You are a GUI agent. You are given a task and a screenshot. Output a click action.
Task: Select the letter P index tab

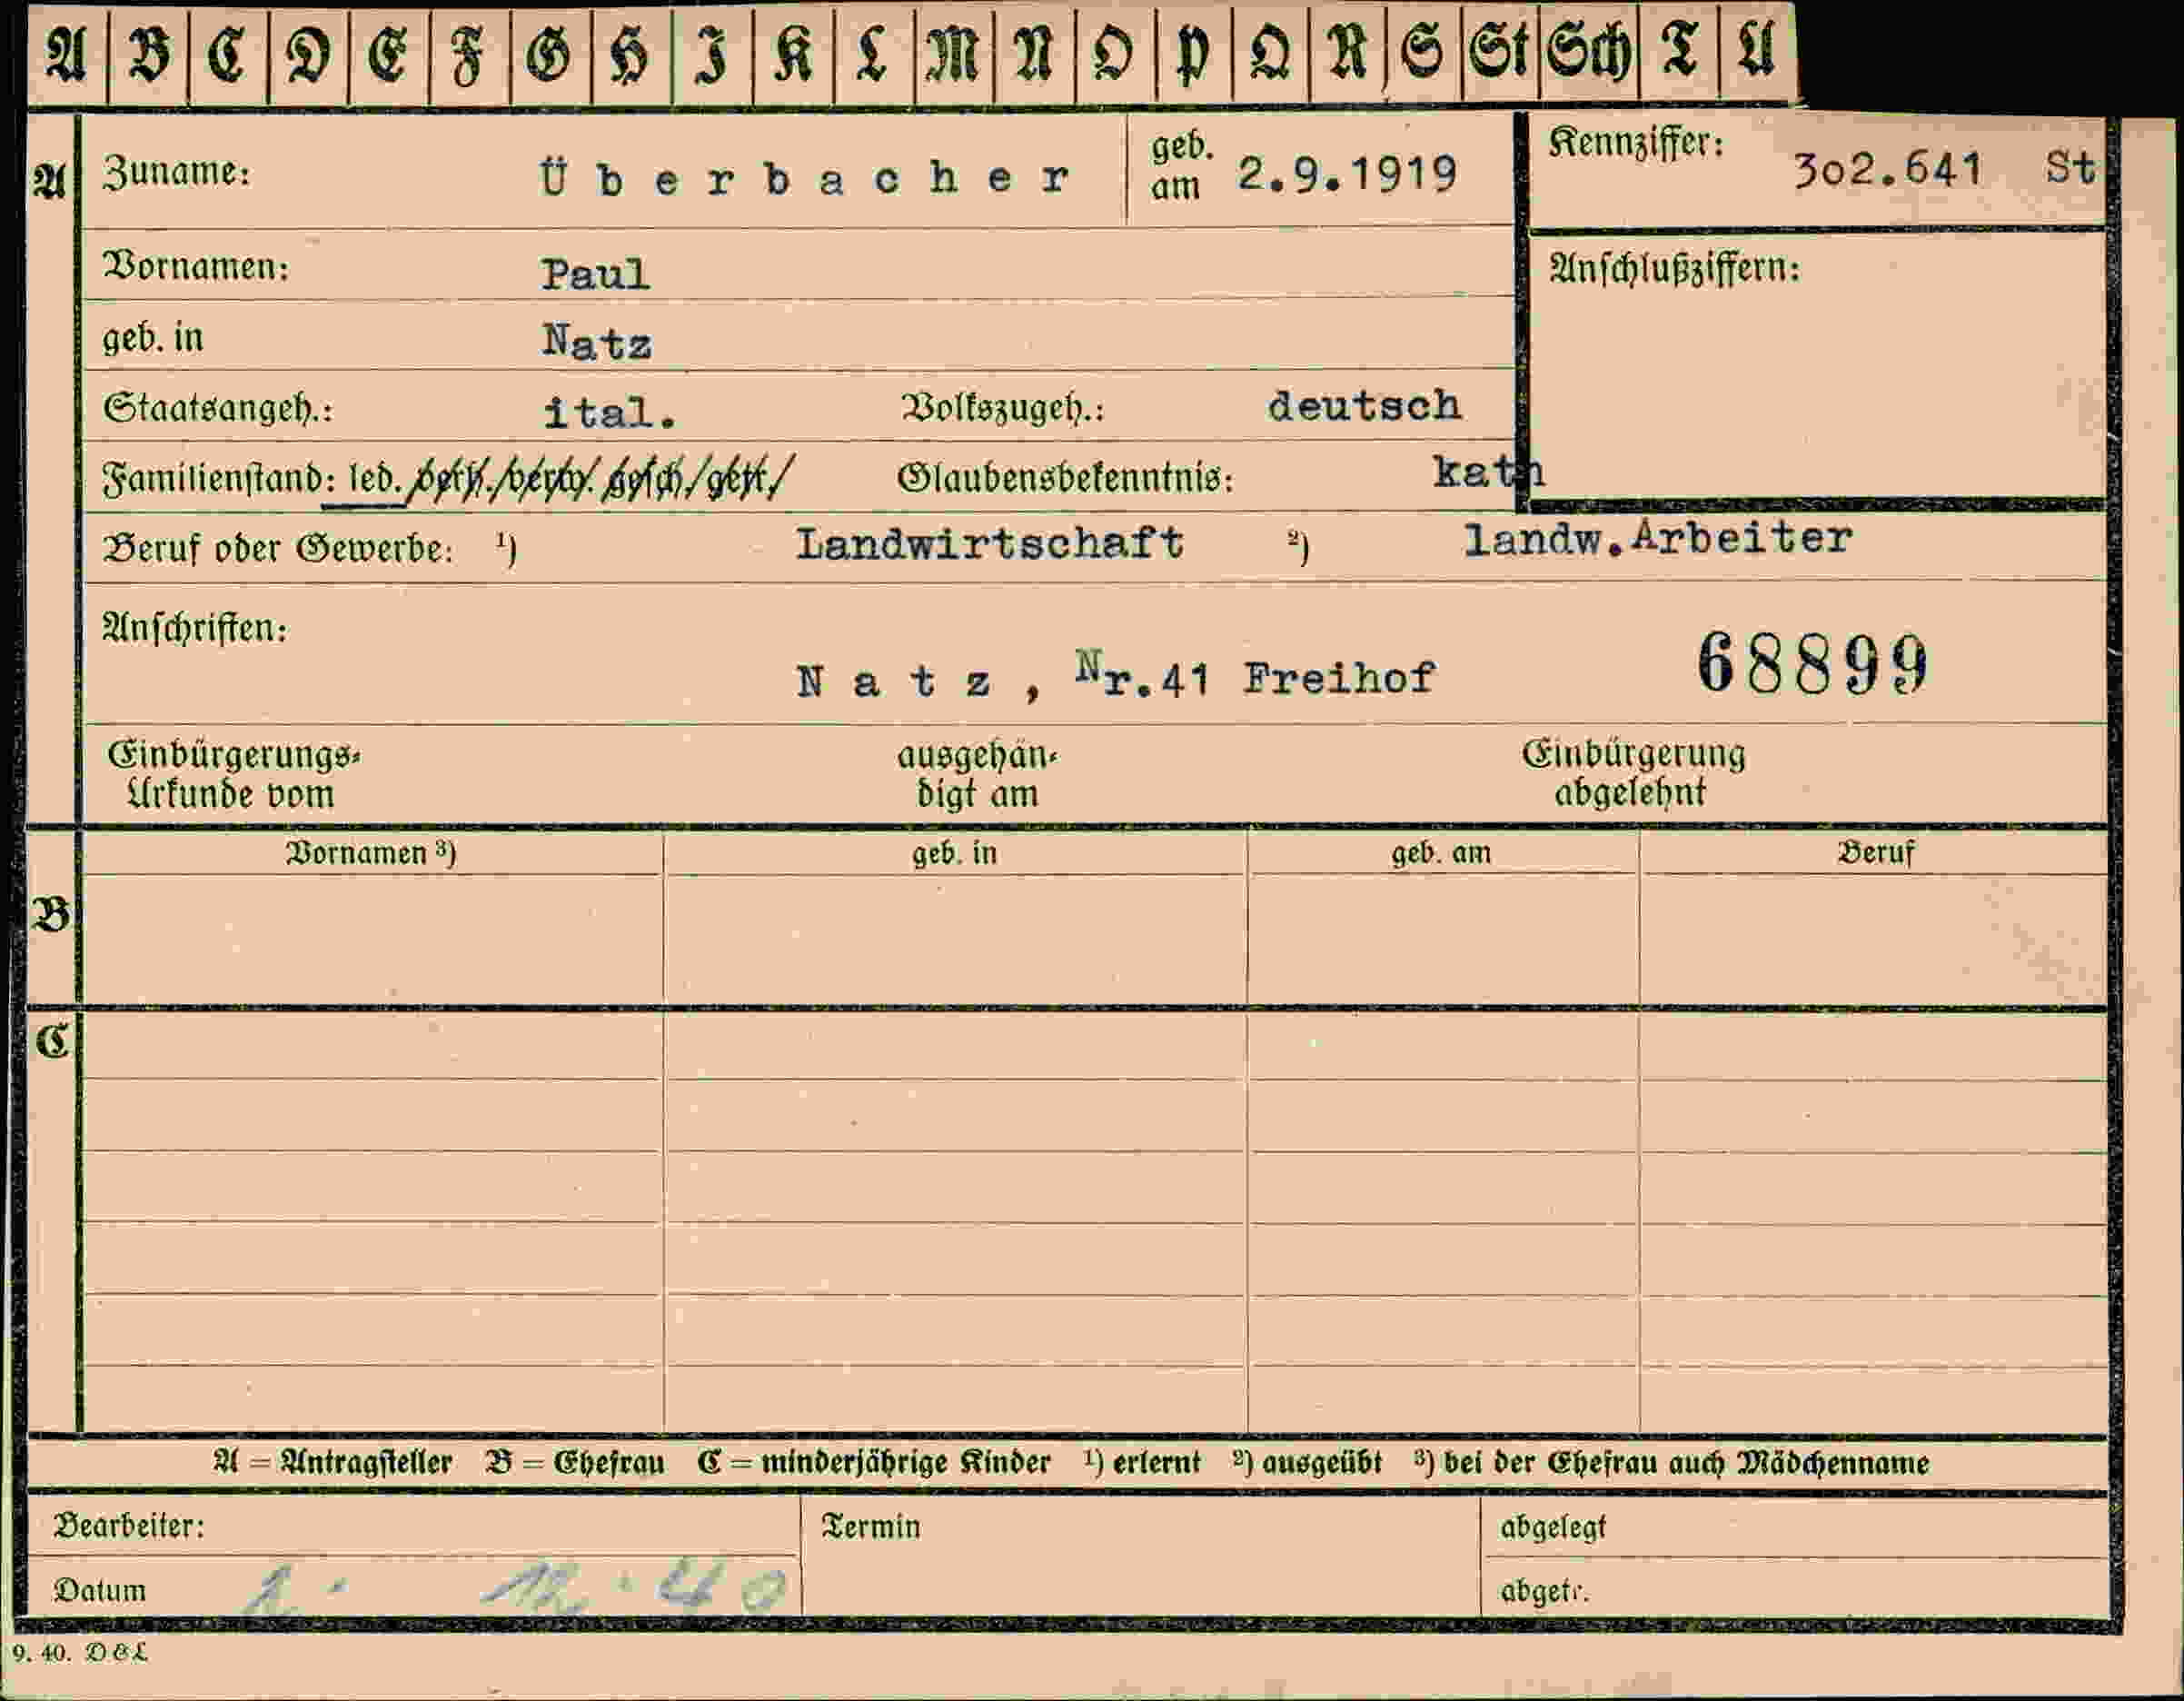point(1194,55)
